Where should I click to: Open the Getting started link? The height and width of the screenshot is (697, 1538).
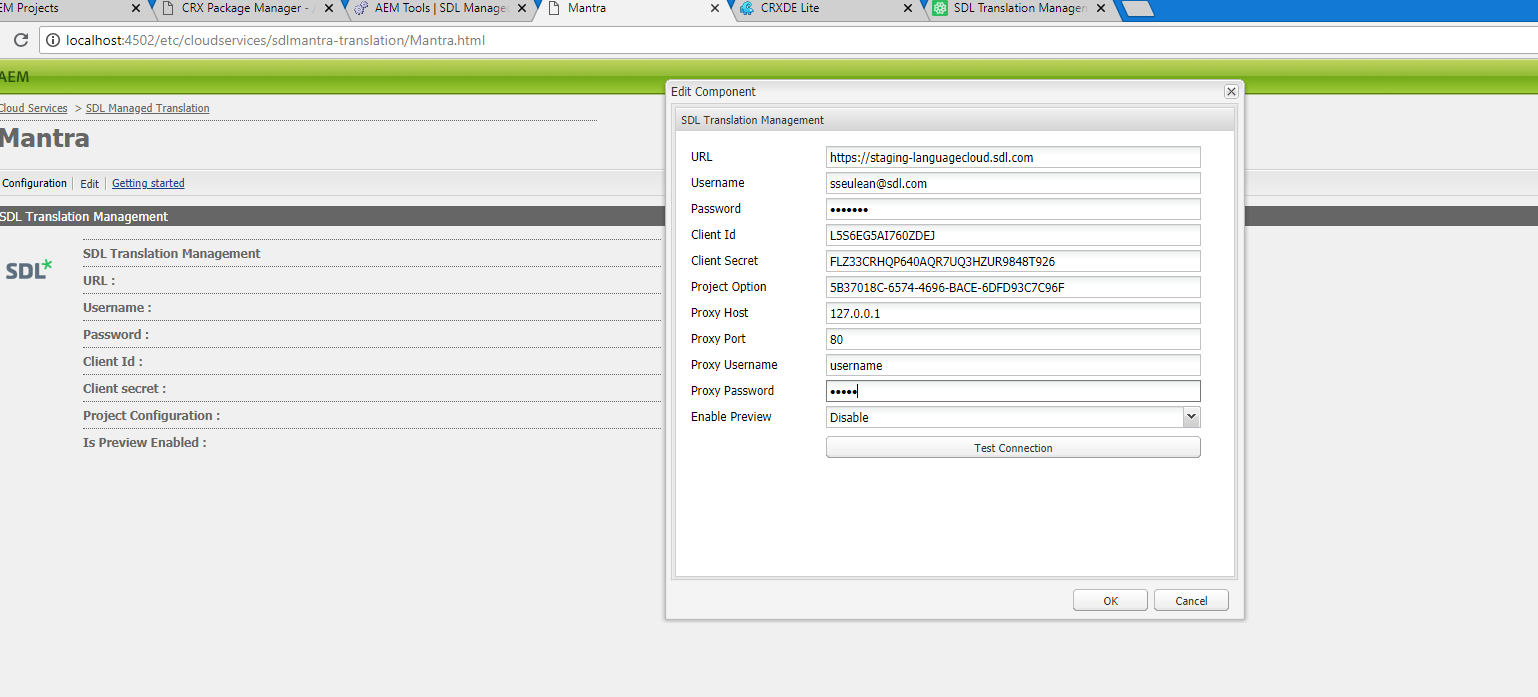[148, 183]
